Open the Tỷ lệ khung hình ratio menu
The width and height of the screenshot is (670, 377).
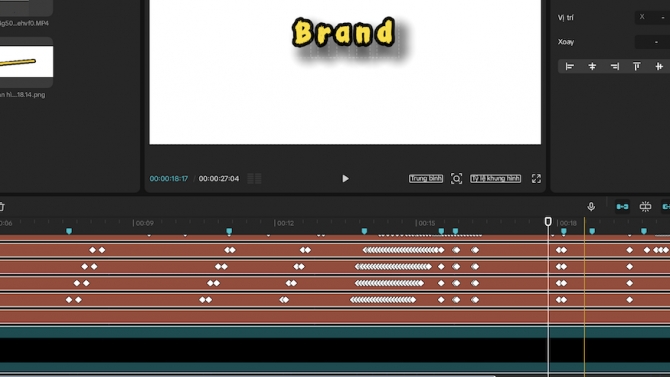point(496,179)
